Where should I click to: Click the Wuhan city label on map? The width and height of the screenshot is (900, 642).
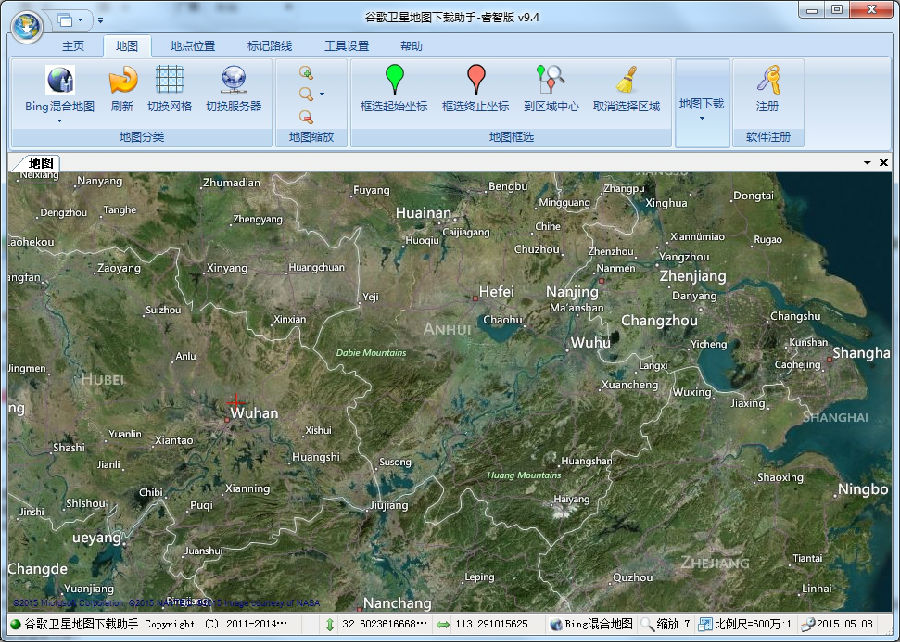254,413
